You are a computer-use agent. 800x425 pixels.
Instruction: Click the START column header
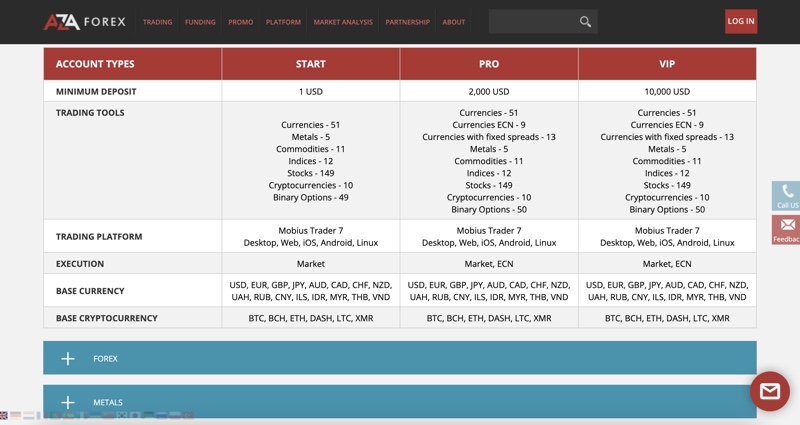pyautogui.click(x=311, y=64)
